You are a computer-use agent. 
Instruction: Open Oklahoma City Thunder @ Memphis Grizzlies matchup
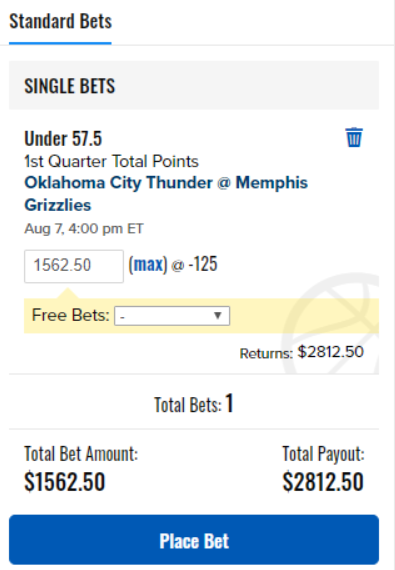(x=166, y=193)
